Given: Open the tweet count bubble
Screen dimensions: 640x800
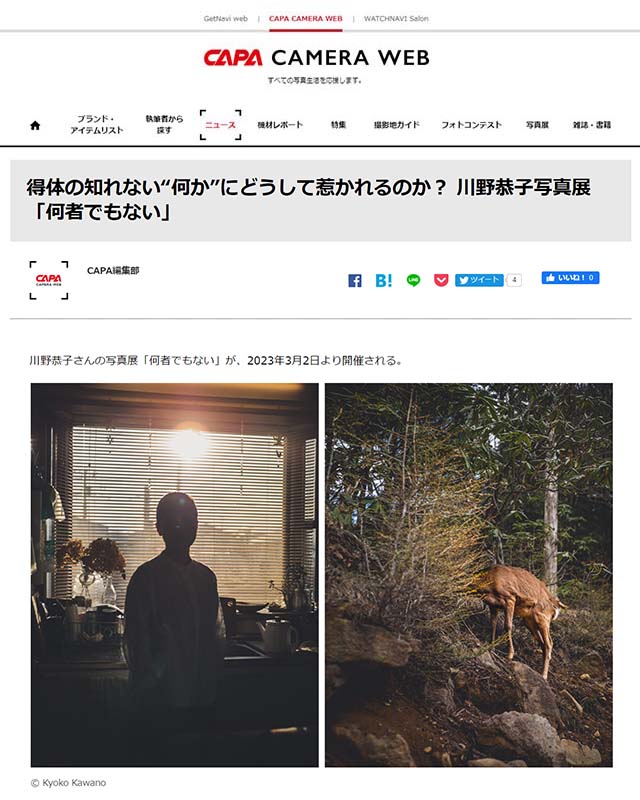Looking at the screenshot, I should [514, 280].
